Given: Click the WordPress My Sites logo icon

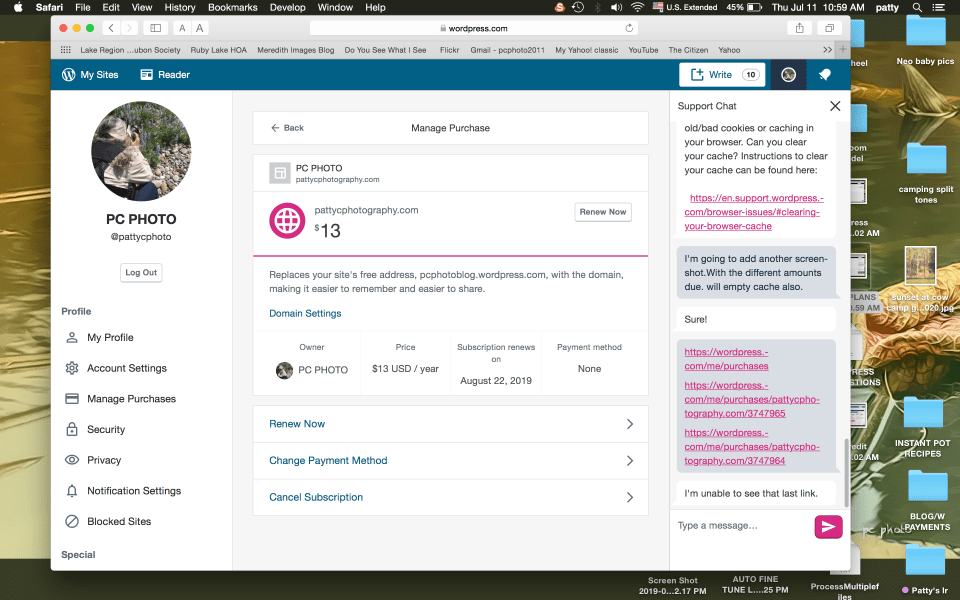Looking at the screenshot, I should click(69, 75).
